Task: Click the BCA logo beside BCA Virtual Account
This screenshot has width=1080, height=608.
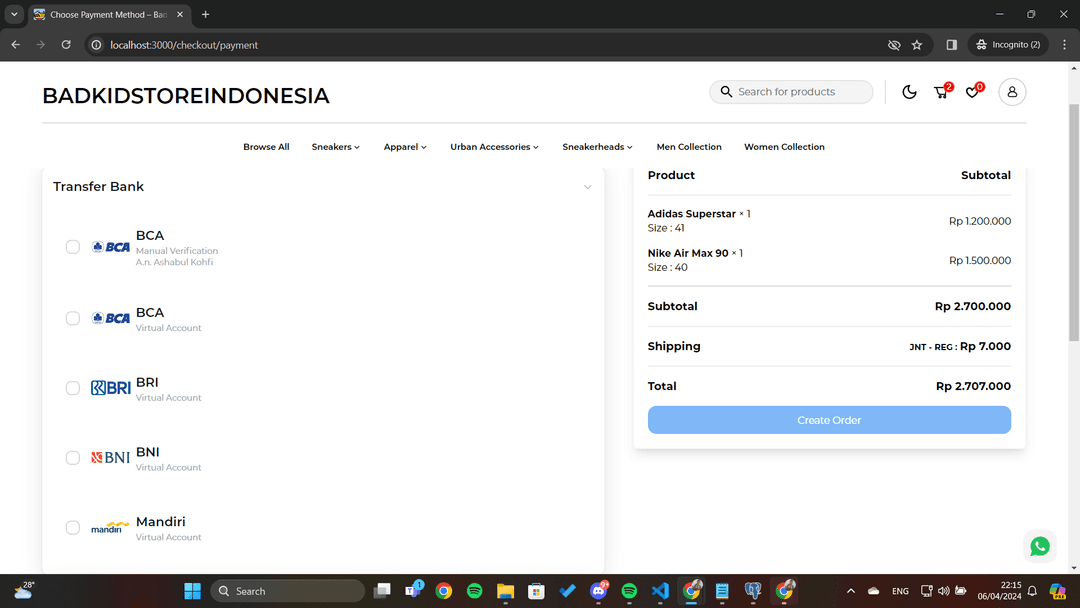Action: pos(110,318)
